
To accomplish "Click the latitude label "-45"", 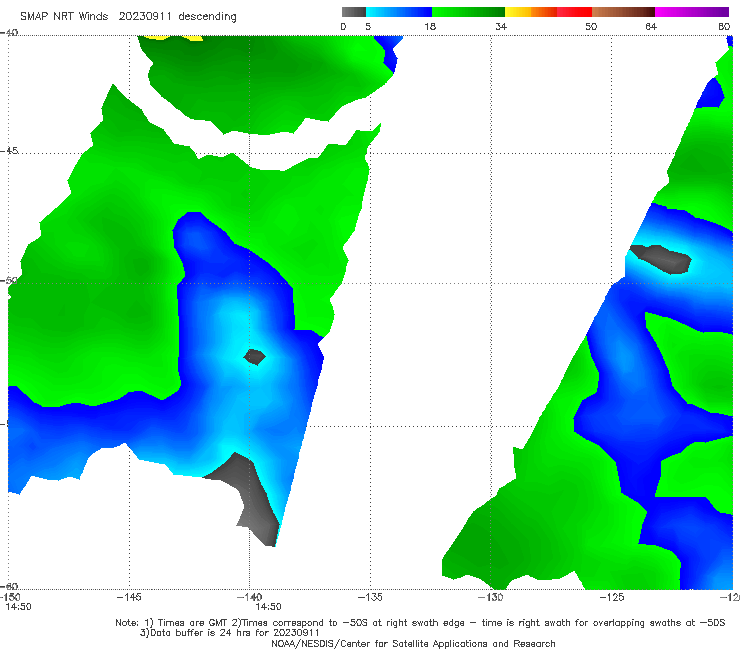I will point(9,151).
